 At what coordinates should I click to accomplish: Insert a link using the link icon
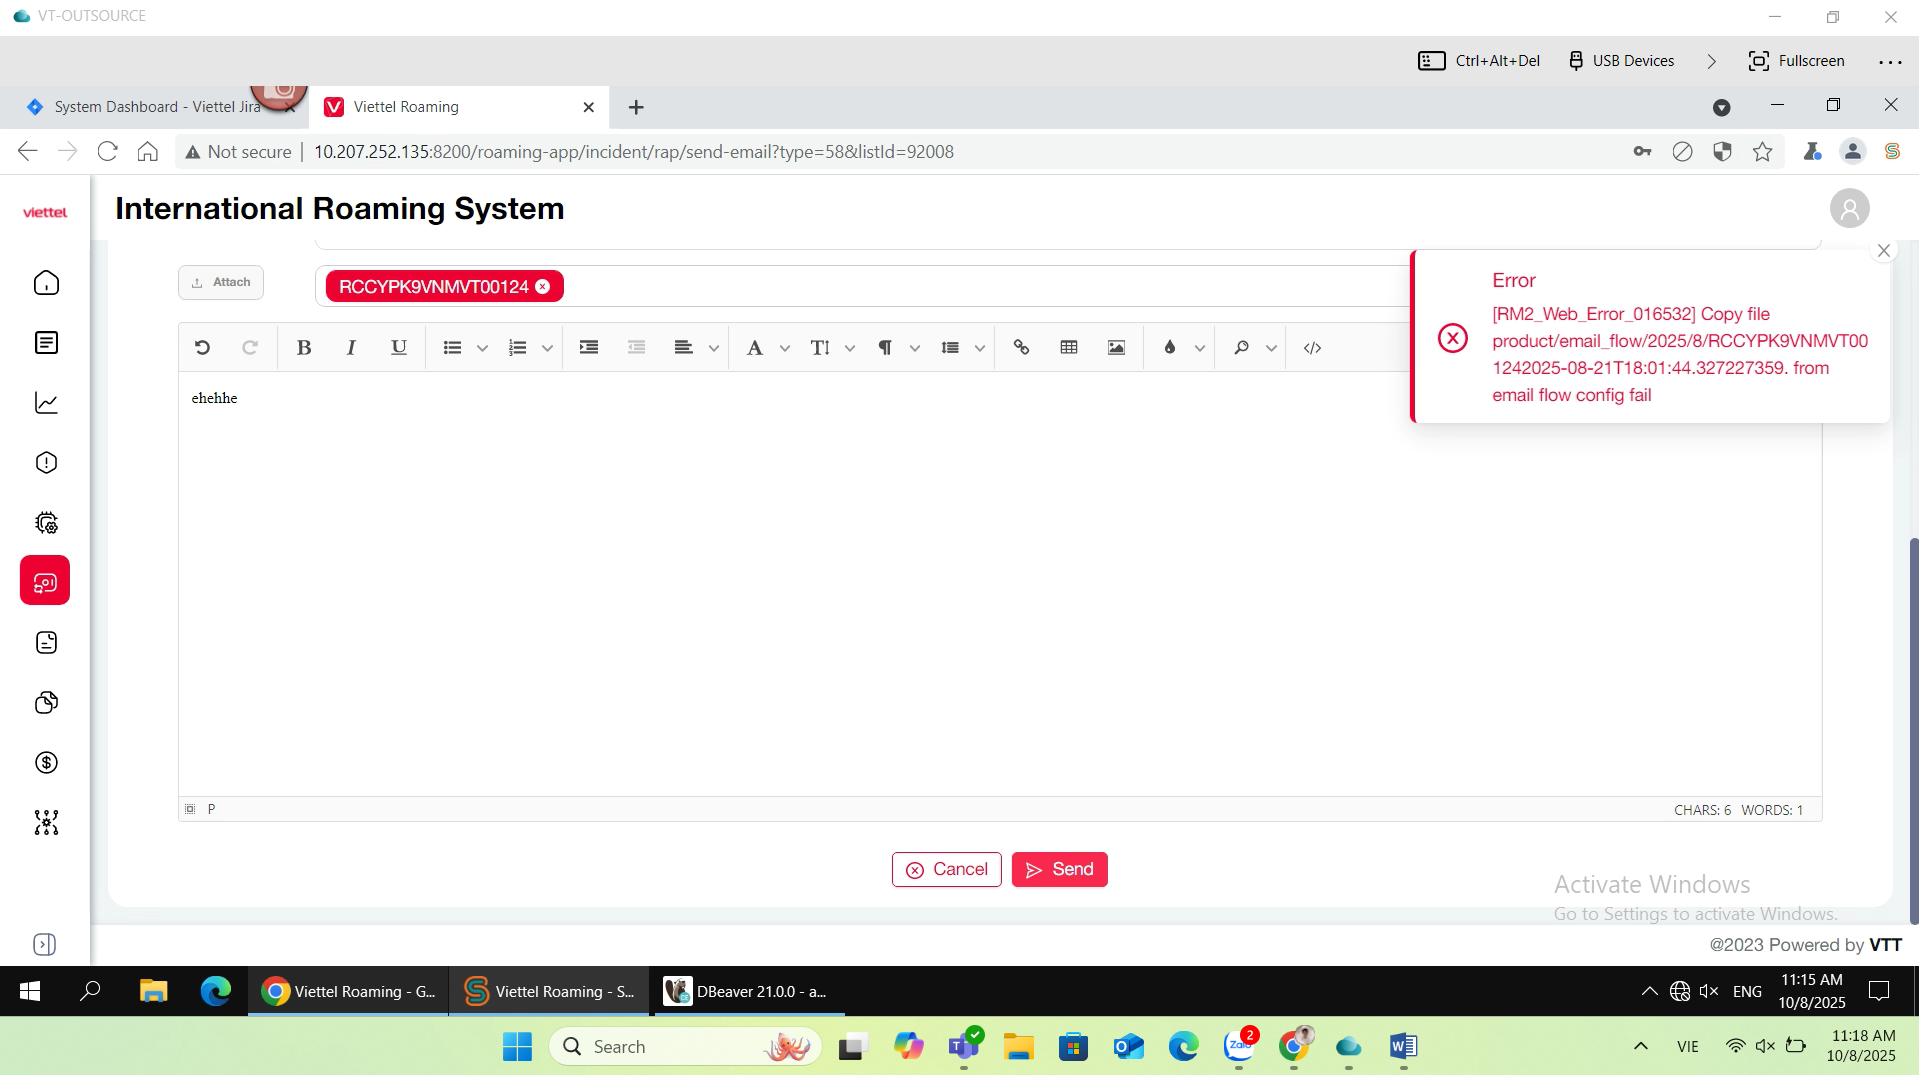click(x=1021, y=348)
